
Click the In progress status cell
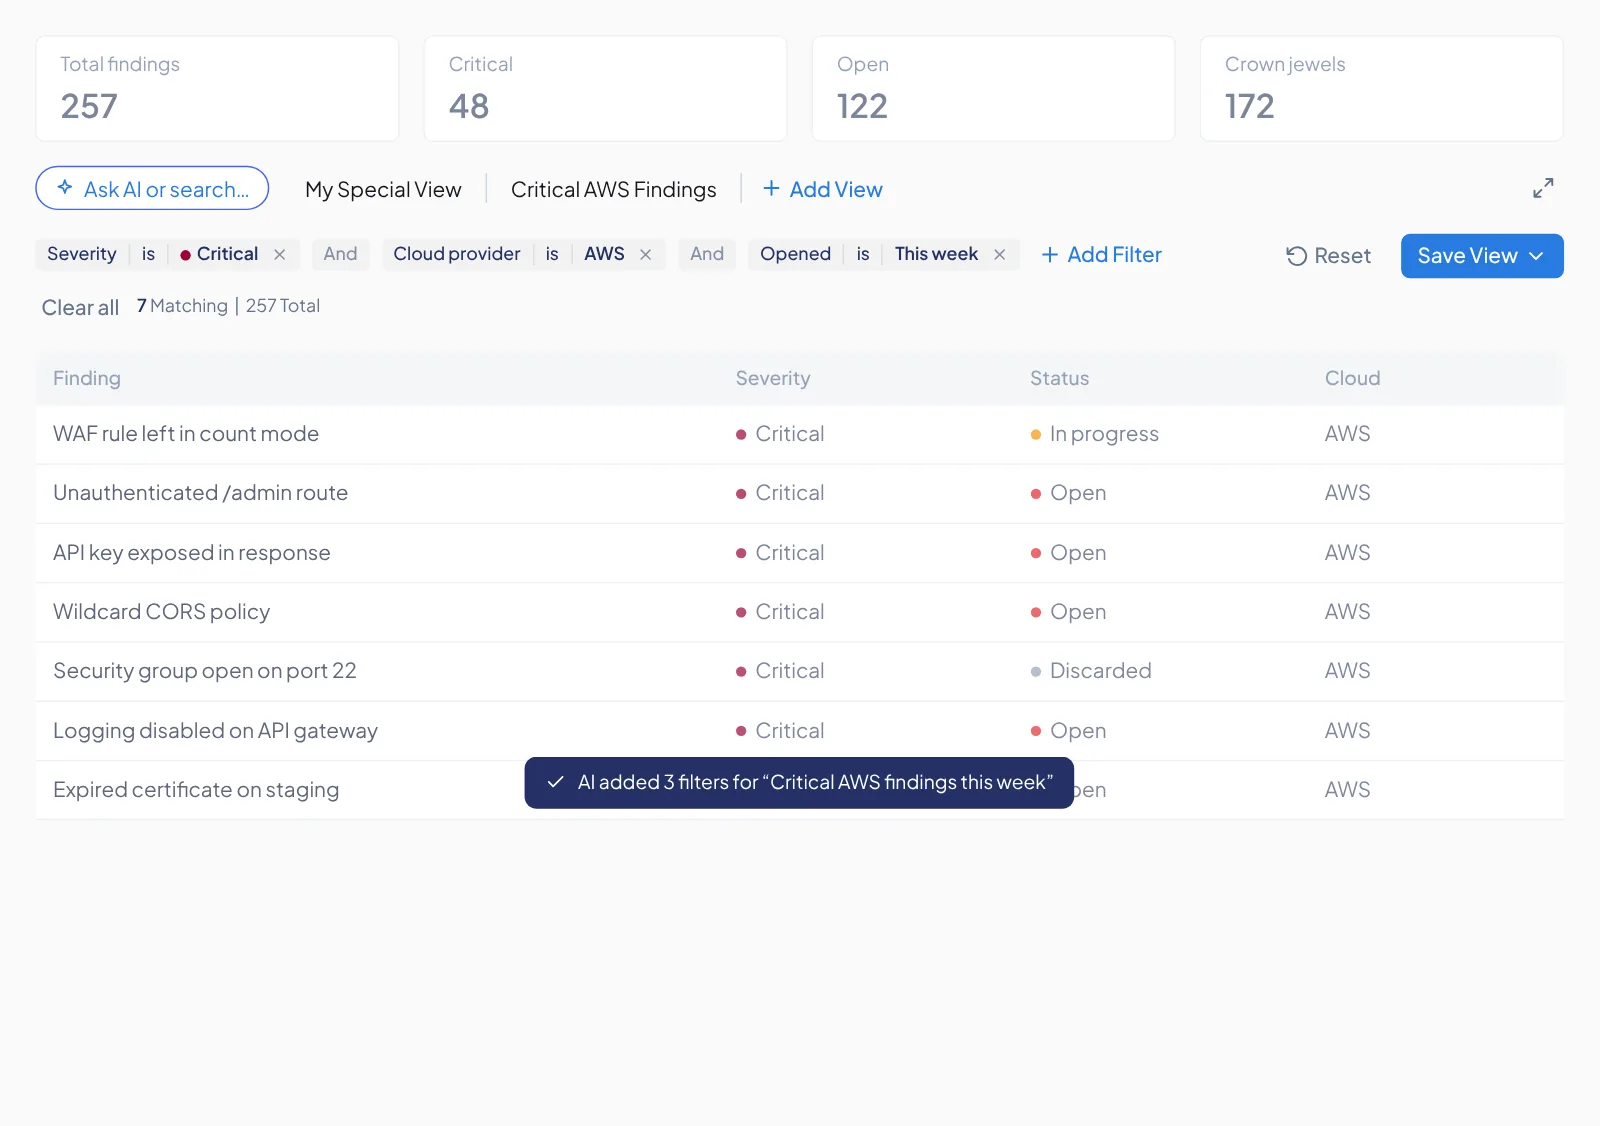click(1095, 434)
